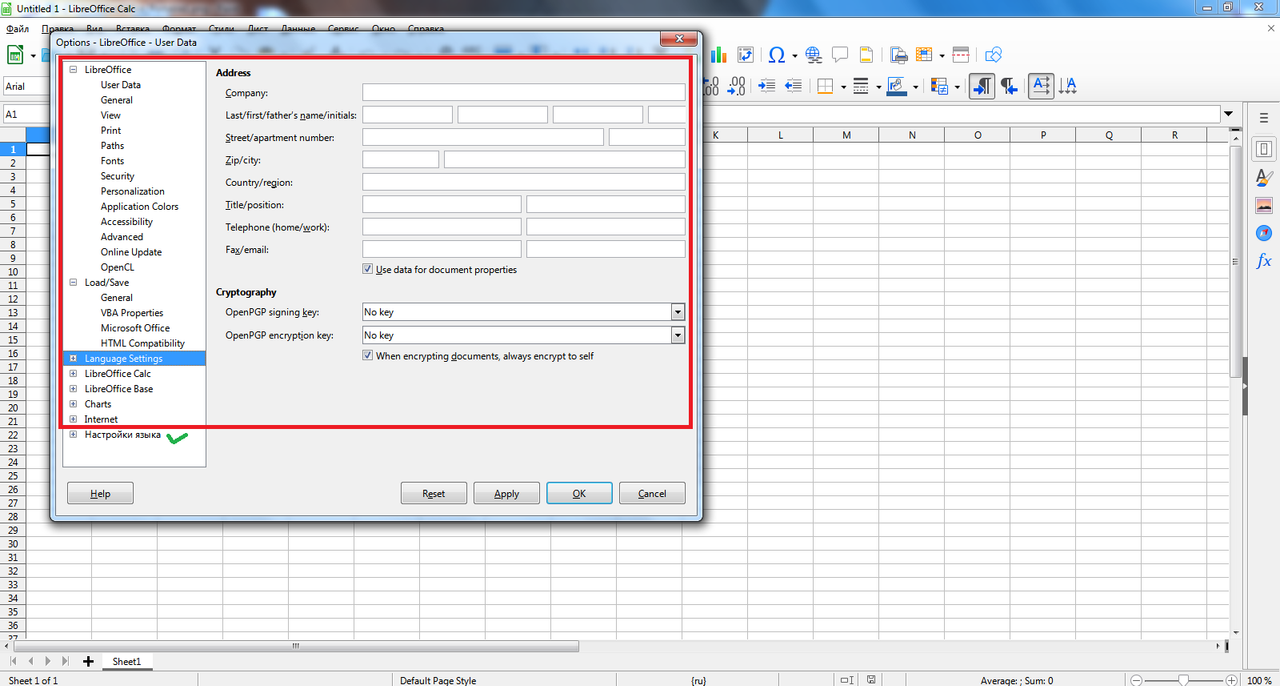Collapse the LibreOffice tree node
The image size is (1280, 686).
point(73,70)
